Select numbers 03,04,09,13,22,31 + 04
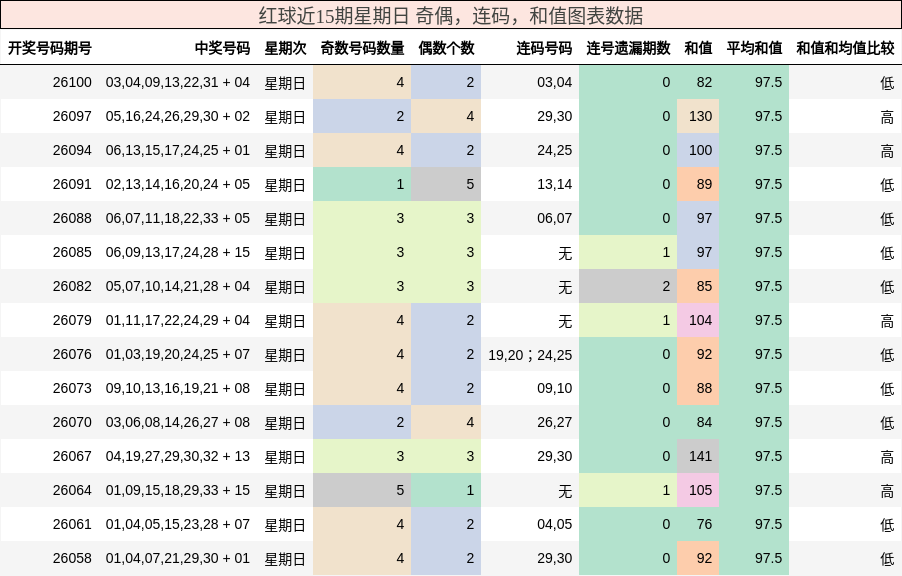This screenshot has width=902, height=576. 178,82
